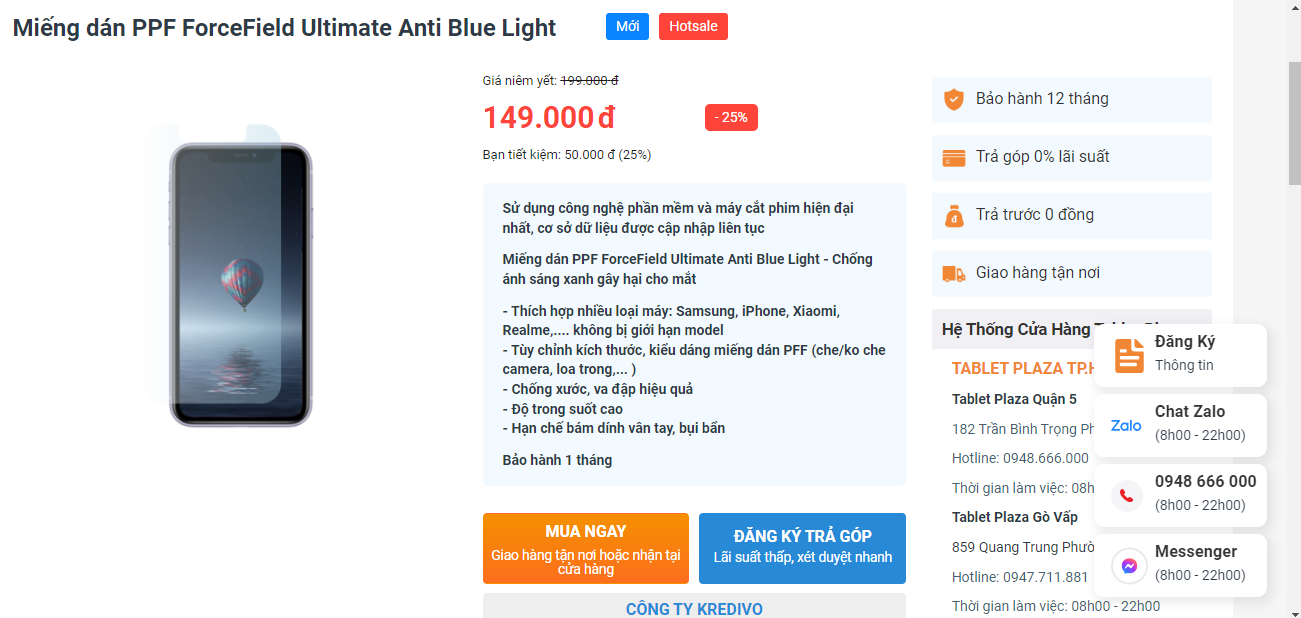The image size is (1301, 618).
Task: Click the money bag prepay icon
Action: (x=954, y=215)
